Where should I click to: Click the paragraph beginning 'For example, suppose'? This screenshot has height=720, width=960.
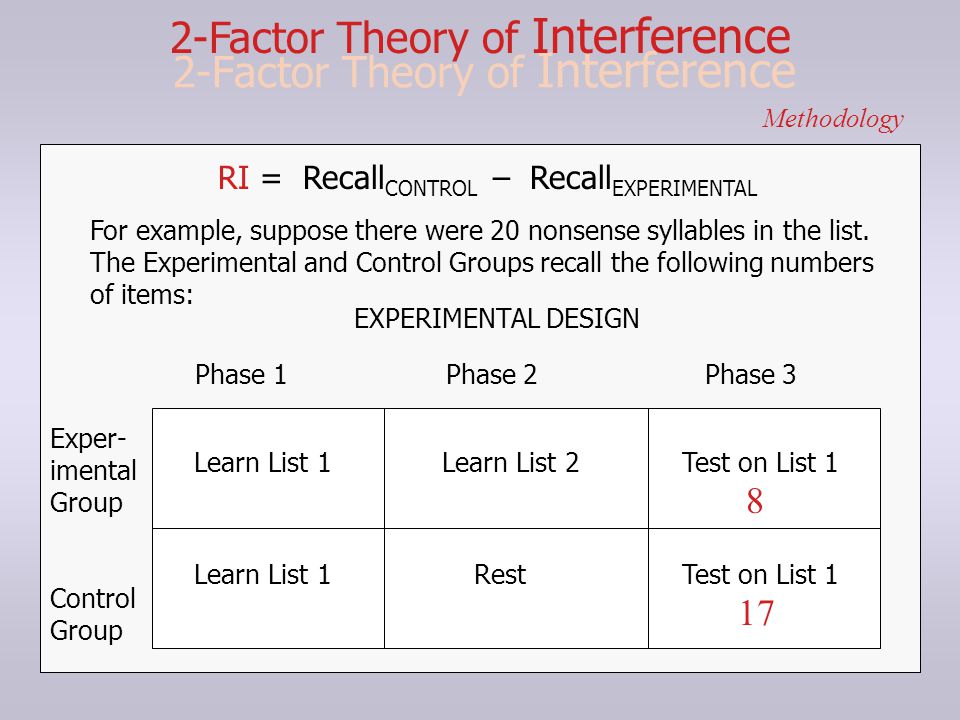481,263
